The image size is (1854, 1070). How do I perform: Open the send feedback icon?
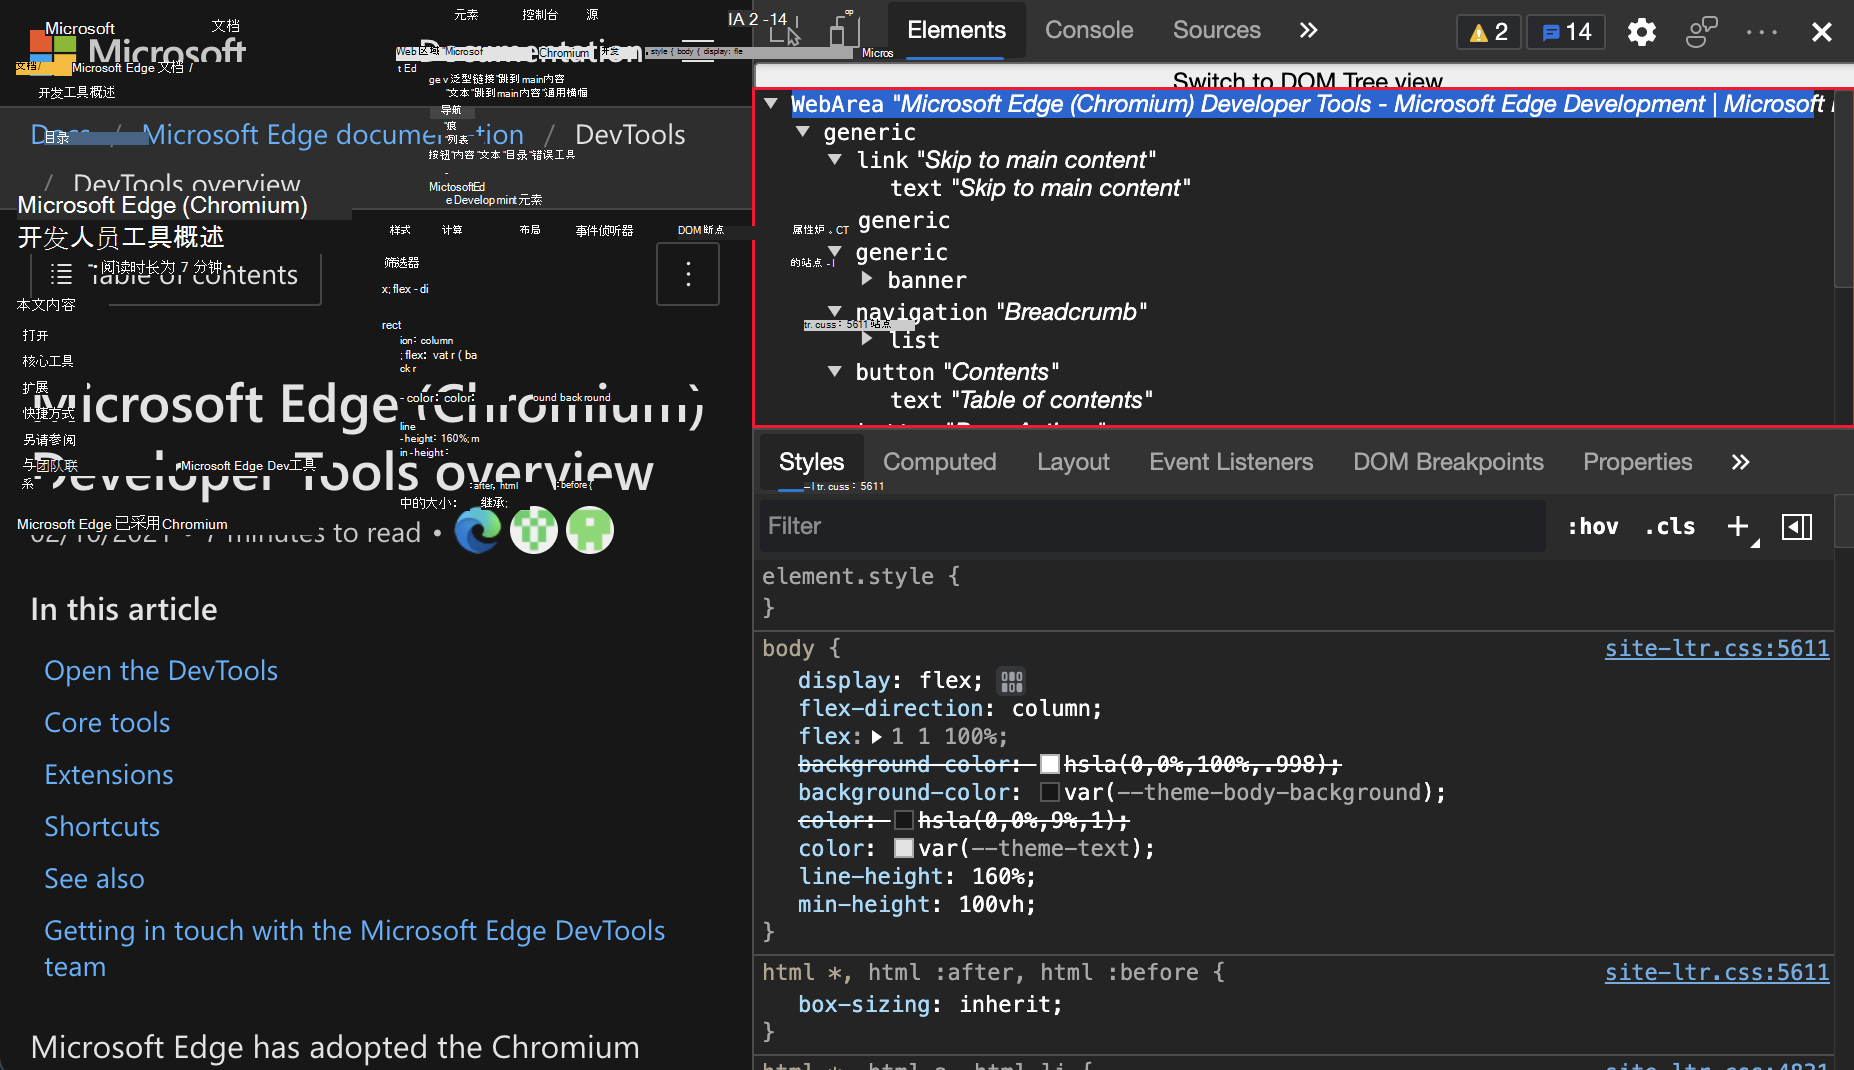pos(1701,32)
